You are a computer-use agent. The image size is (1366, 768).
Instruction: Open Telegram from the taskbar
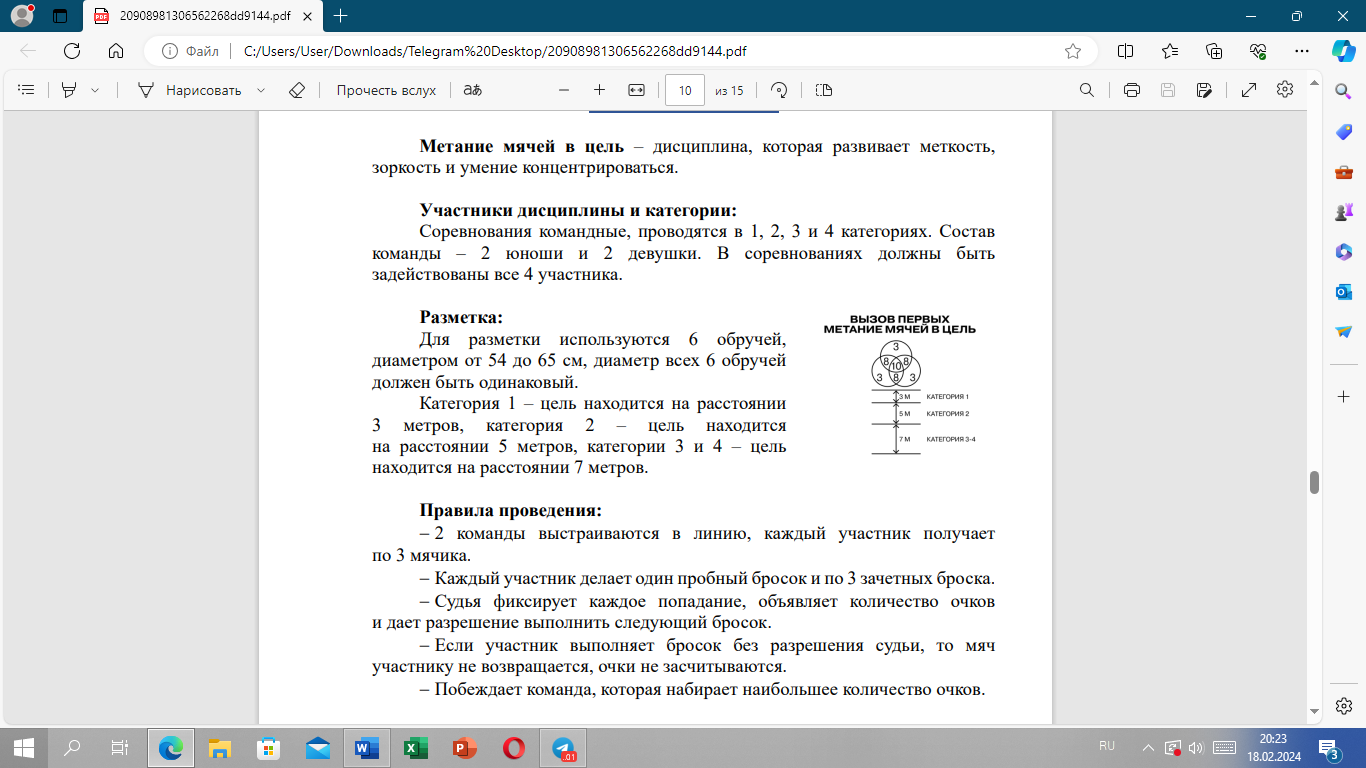563,747
